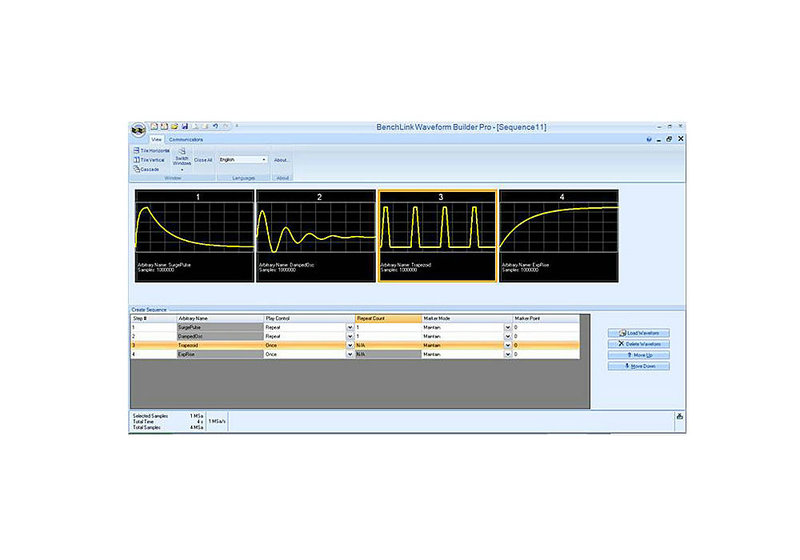
Task: Click the Marker Point column header
Action: point(545,318)
